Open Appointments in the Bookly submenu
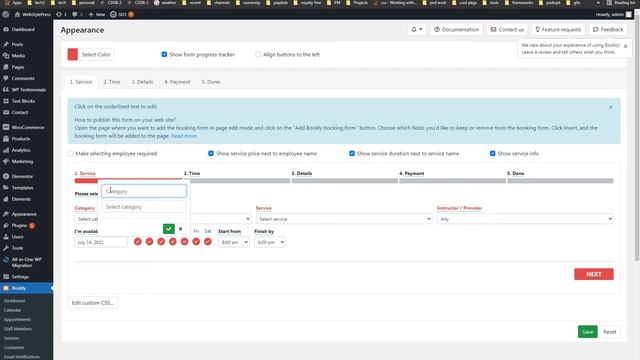Viewport: 640px width, 360px height. (x=17, y=320)
